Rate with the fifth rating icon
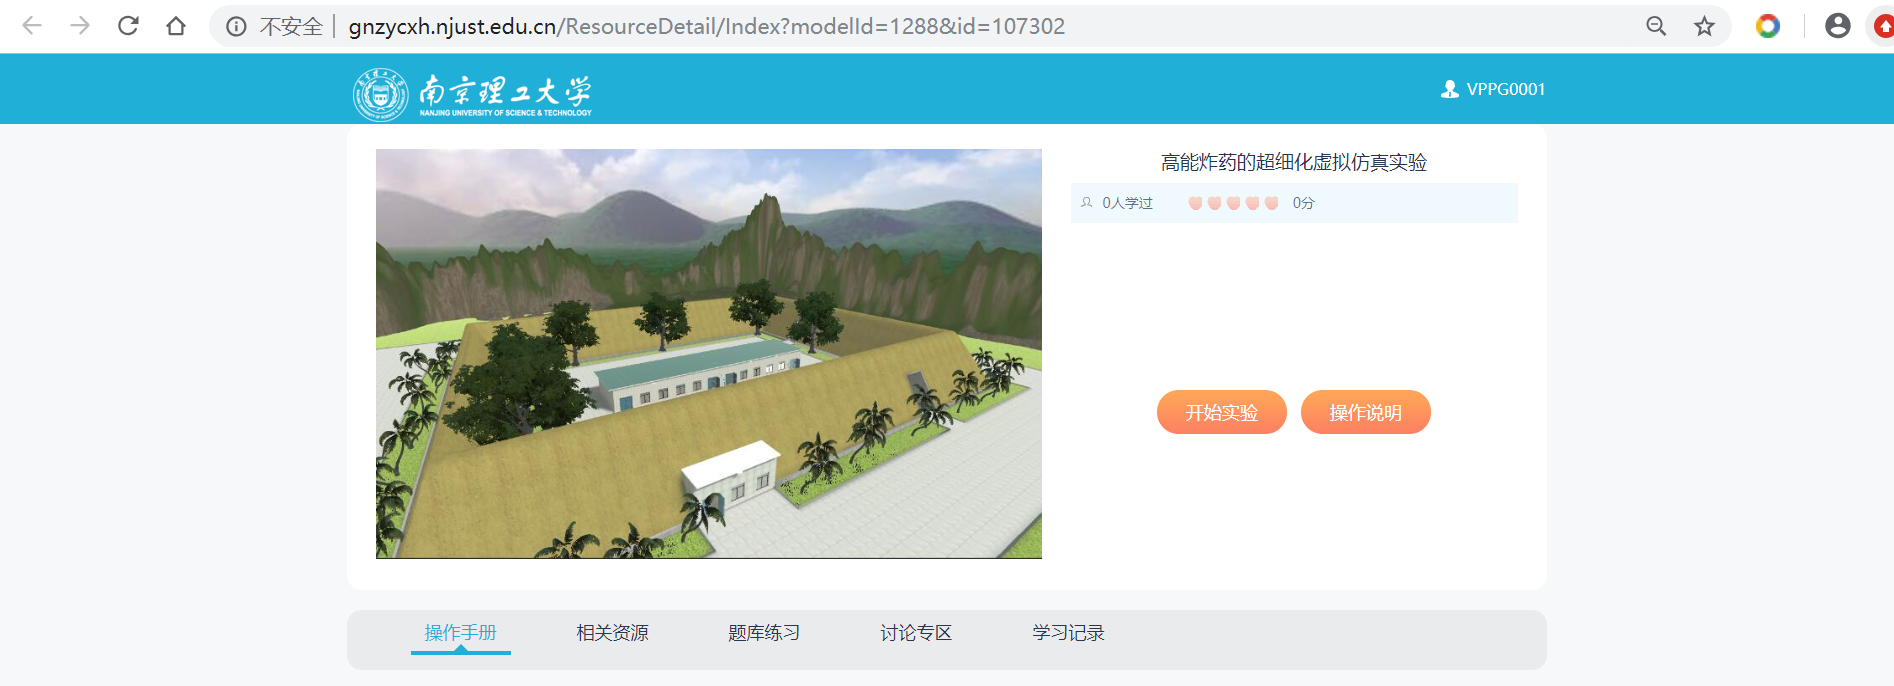Viewport: 1894px width, 686px height. 1271,203
